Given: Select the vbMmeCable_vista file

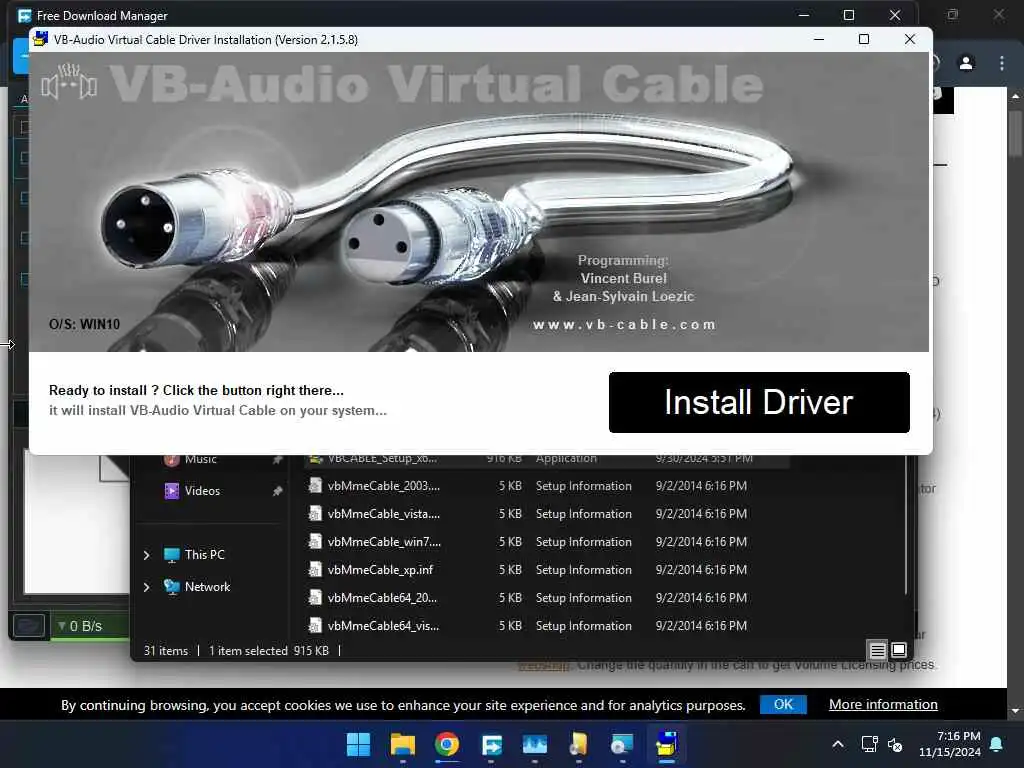Looking at the screenshot, I should [x=383, y=514].
